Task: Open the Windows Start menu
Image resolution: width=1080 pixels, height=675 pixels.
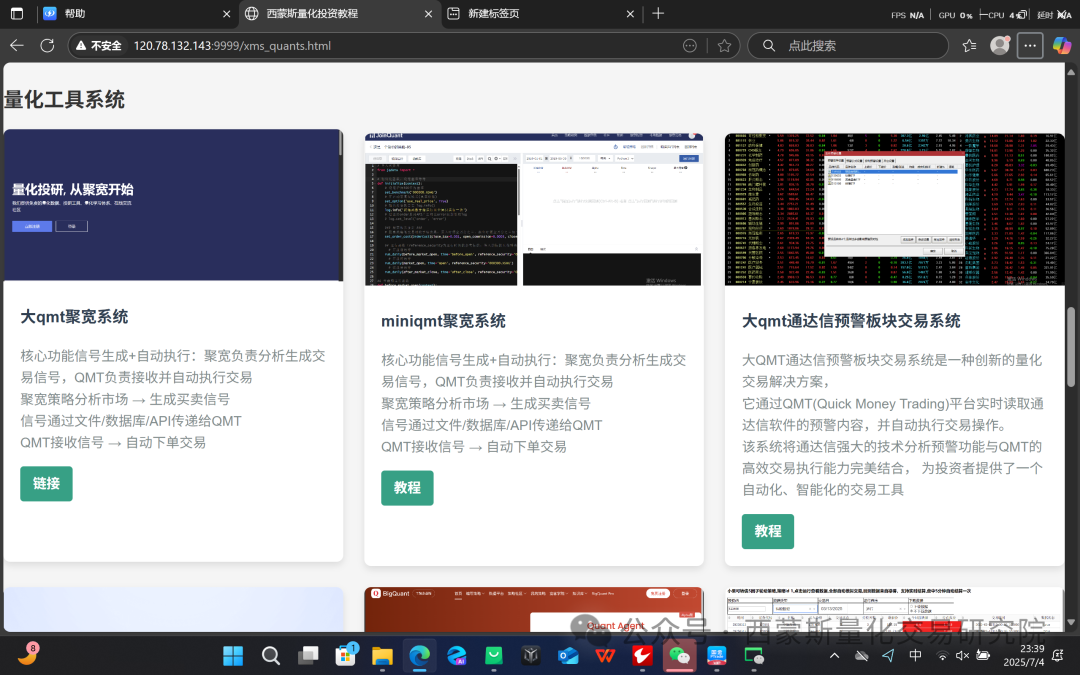Action: (x=233, y=656)
